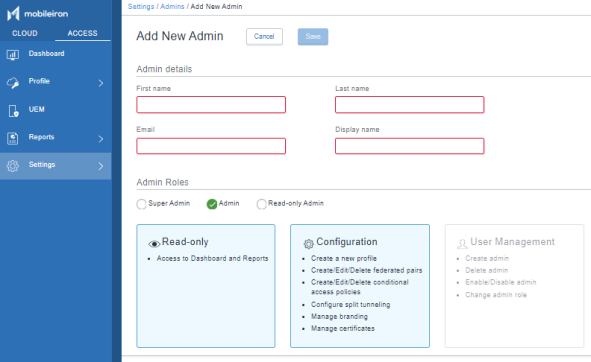Click the gear icon on Configuration card
Viewport: 591px width, 362px height.
[308, 244]
